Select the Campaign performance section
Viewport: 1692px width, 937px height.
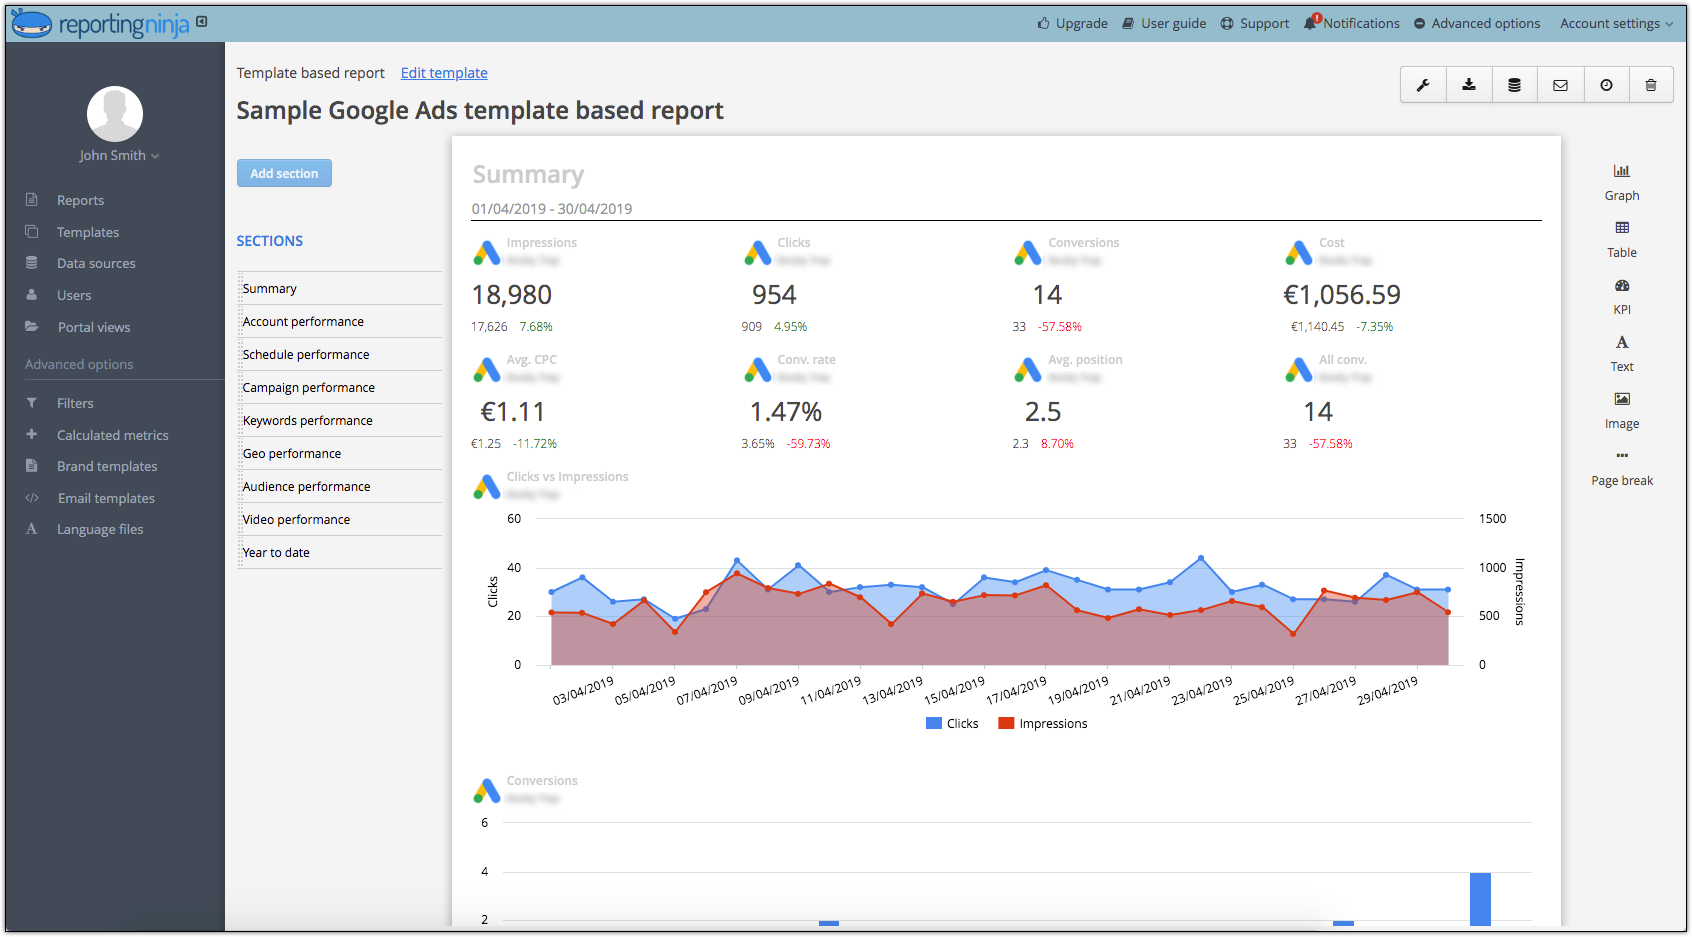[308, 387]
